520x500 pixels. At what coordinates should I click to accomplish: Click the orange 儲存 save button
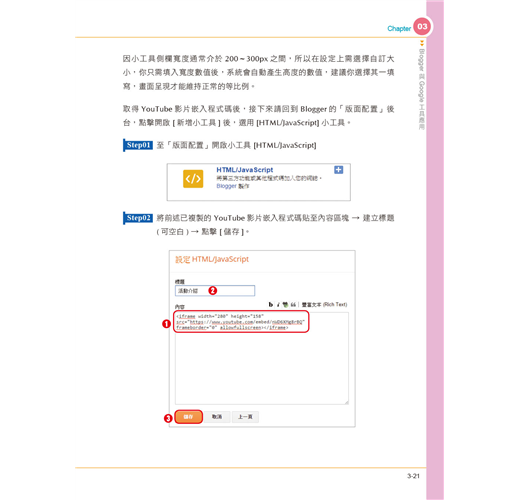point(188,417)
